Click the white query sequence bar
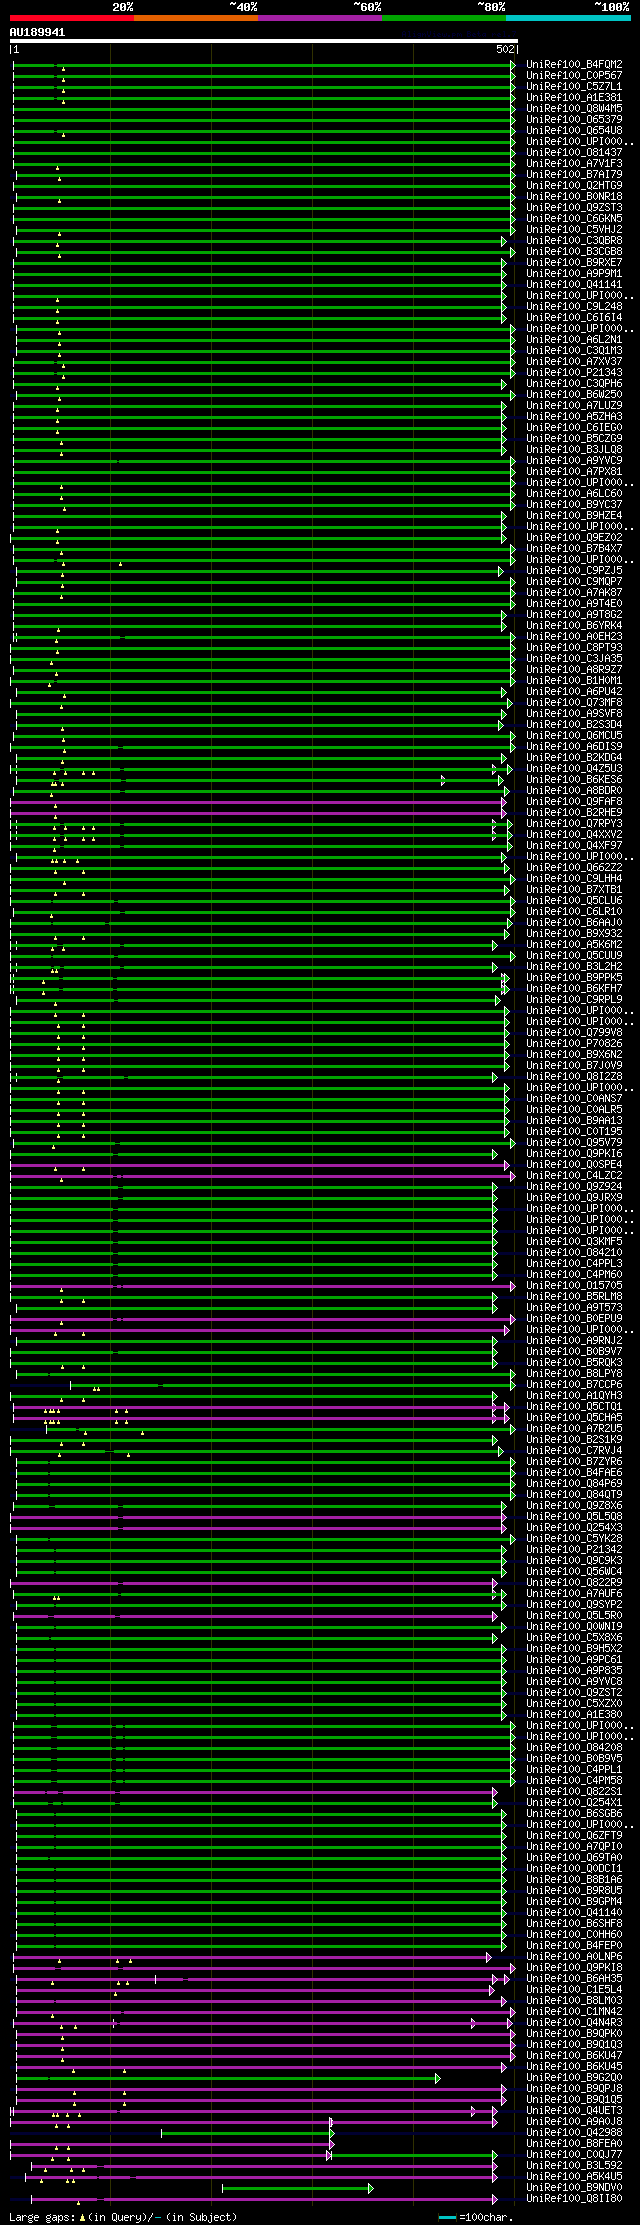 263,41
